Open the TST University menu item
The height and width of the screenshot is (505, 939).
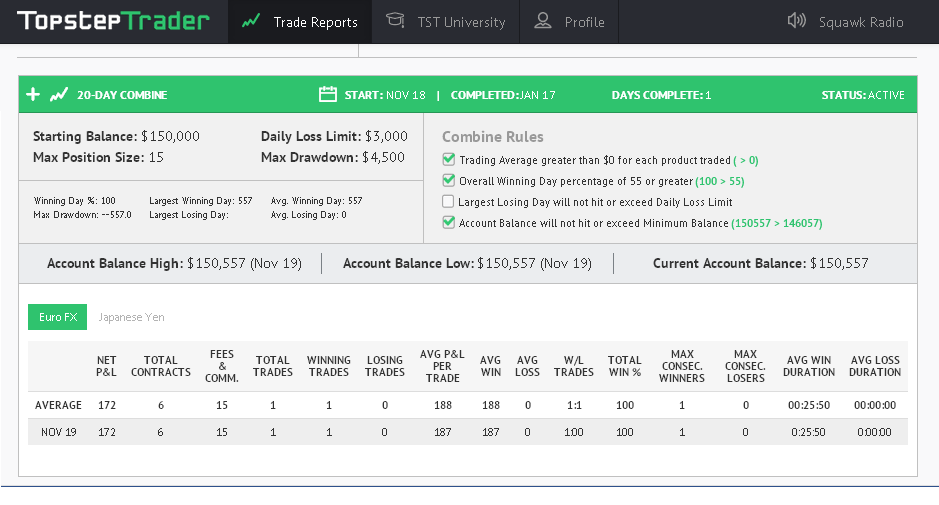click(x=446, y=22)
